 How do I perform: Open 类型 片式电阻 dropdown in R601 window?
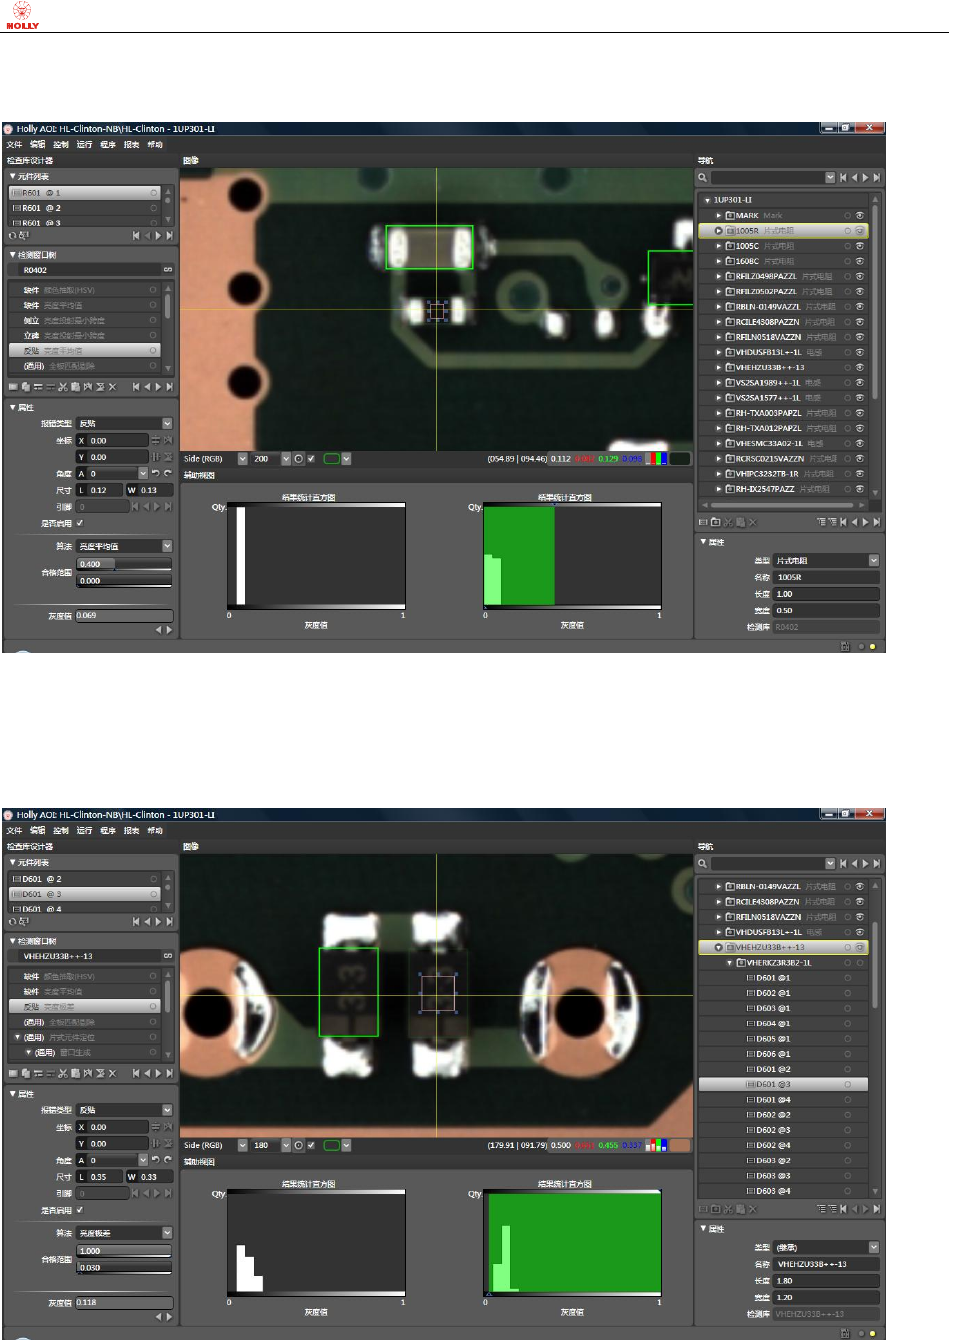874,561
